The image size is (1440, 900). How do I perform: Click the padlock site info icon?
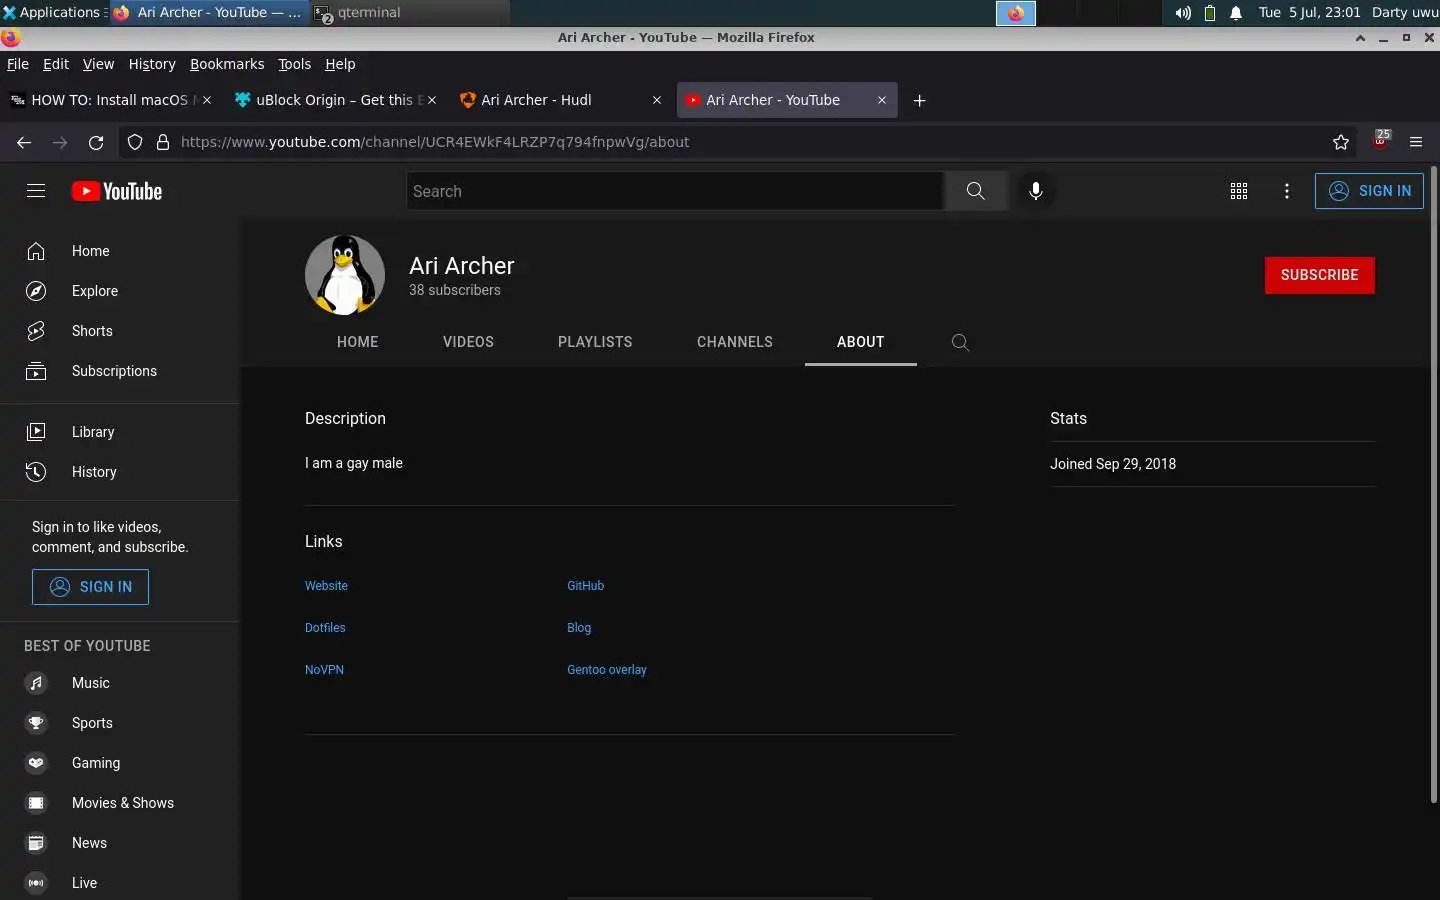pos(163,142)
